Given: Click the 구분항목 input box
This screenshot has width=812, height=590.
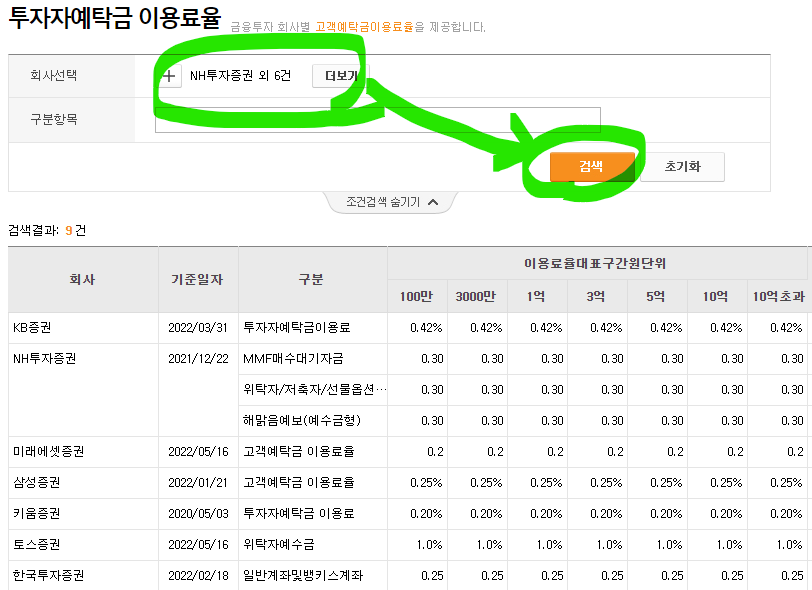Looking at the screenshot, I should coord(378,120).
